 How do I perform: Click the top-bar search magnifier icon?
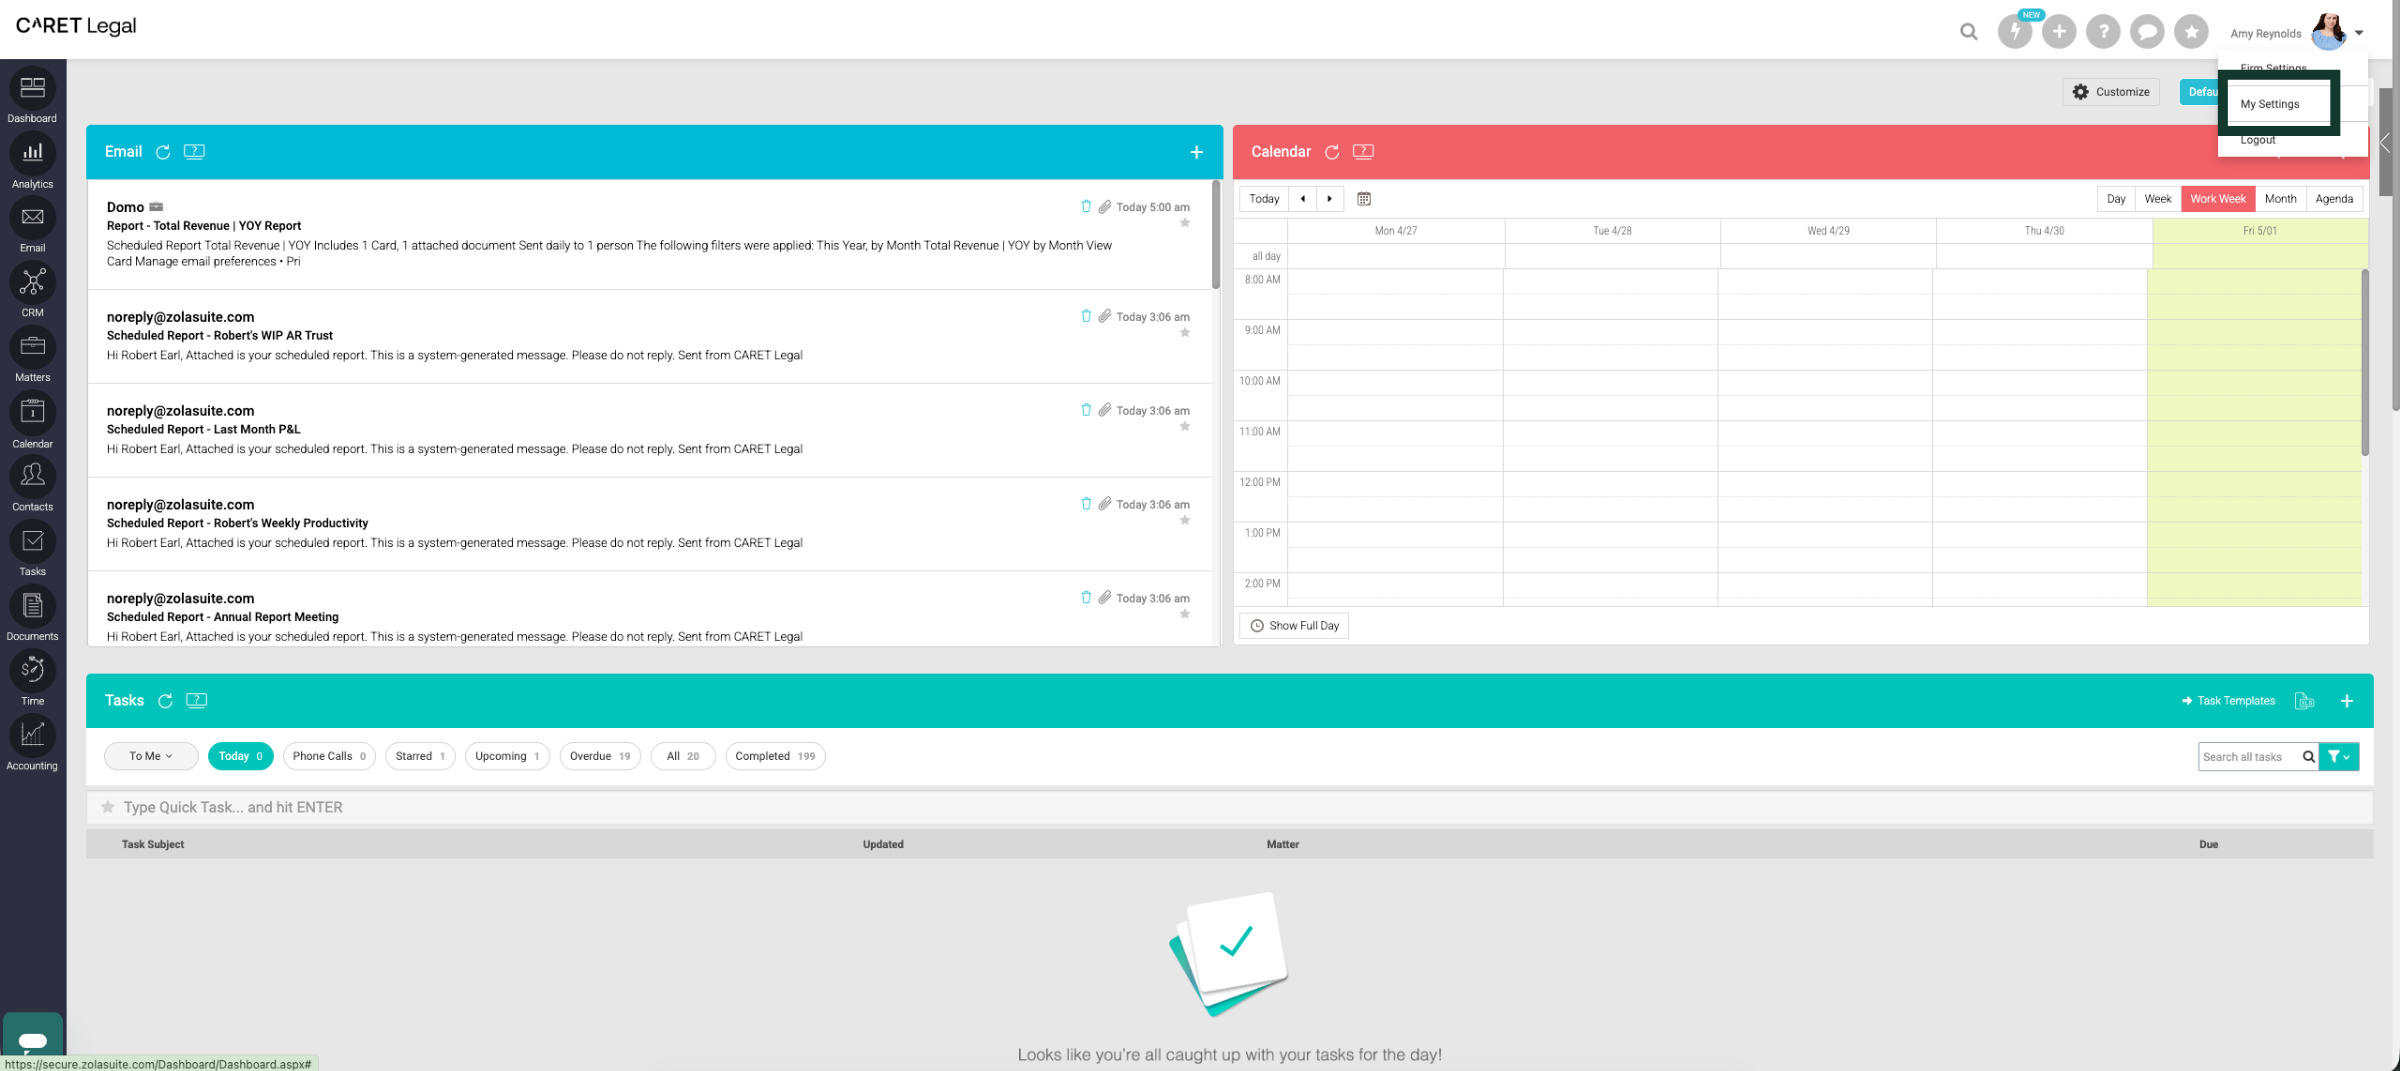(1968, 32)
